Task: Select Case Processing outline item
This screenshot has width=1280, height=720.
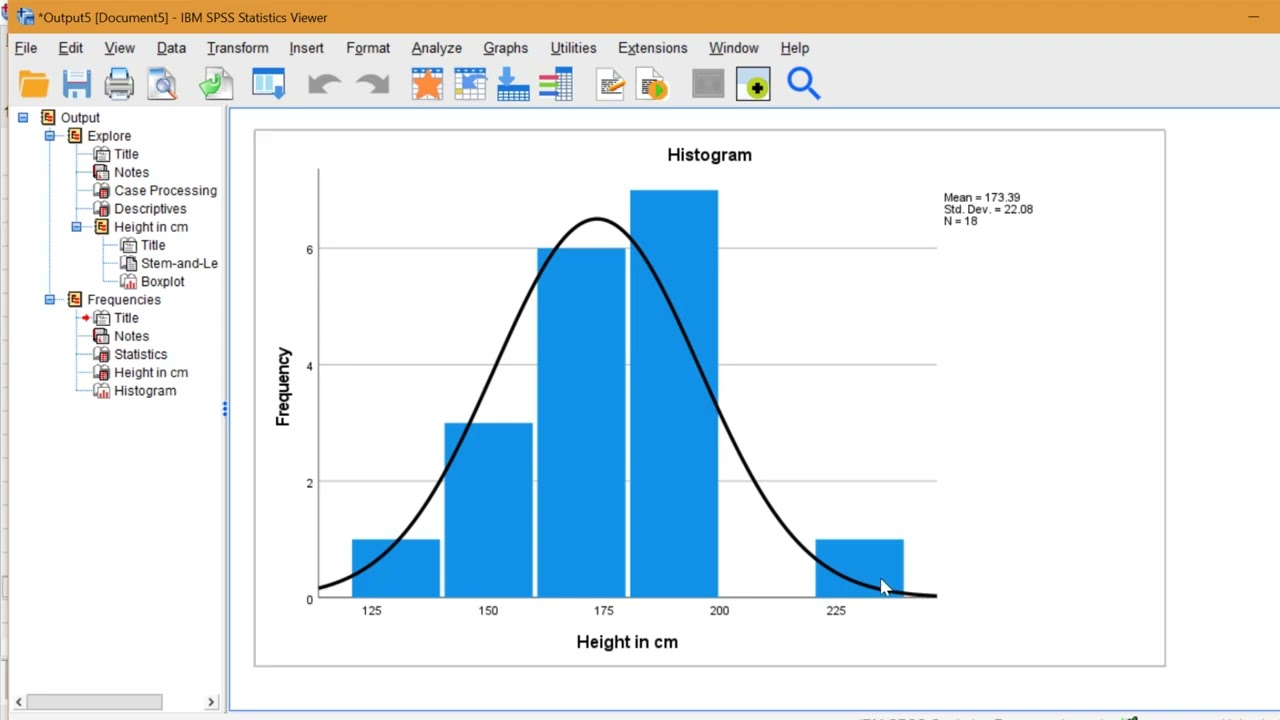Action: coord(165,190)
